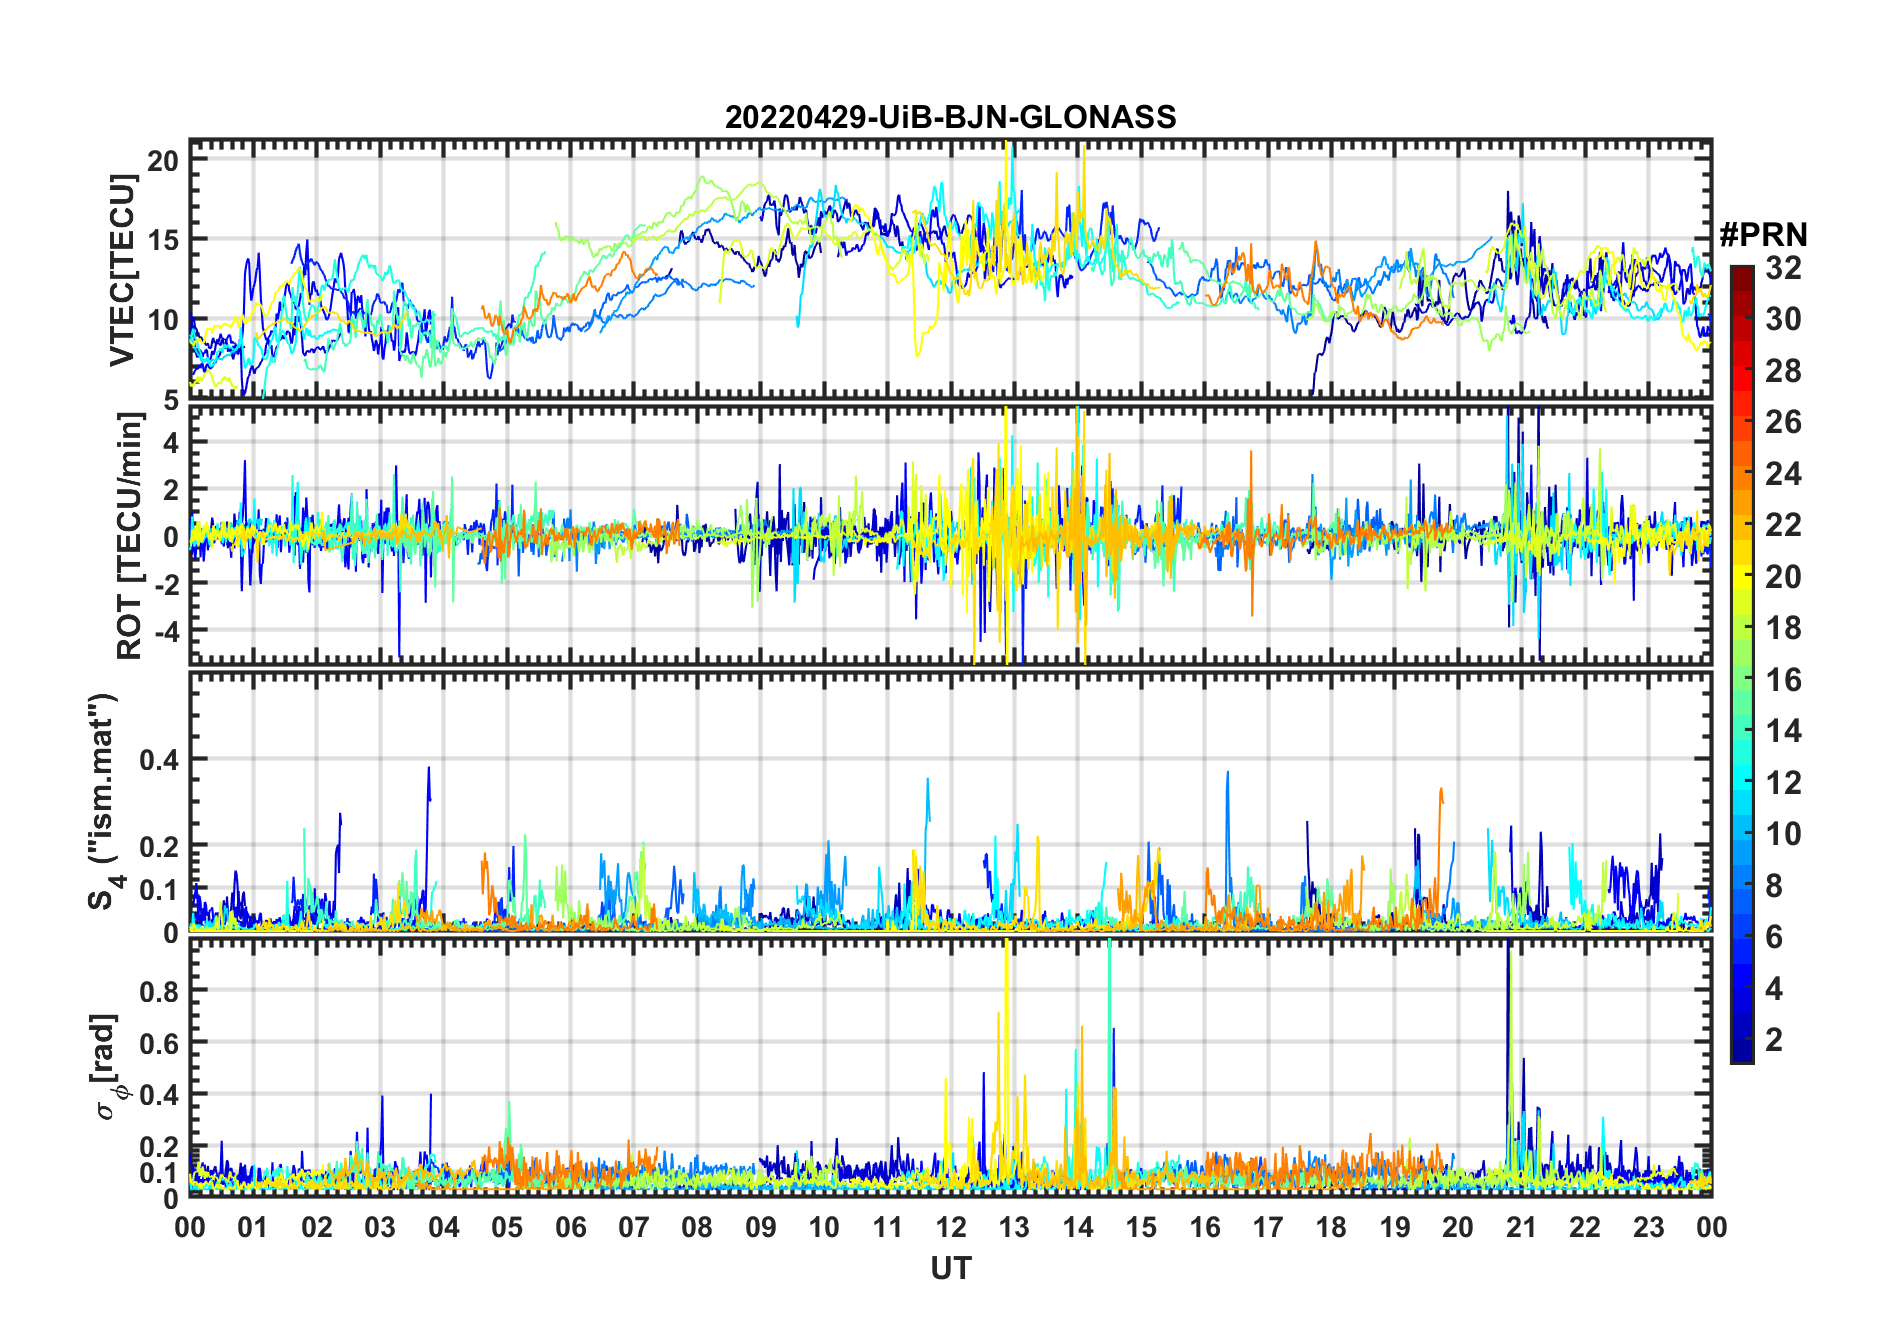Click the "18" tick on the PRN colorbar
Screen dimensions: 1902x1330
click(1783, 628)
